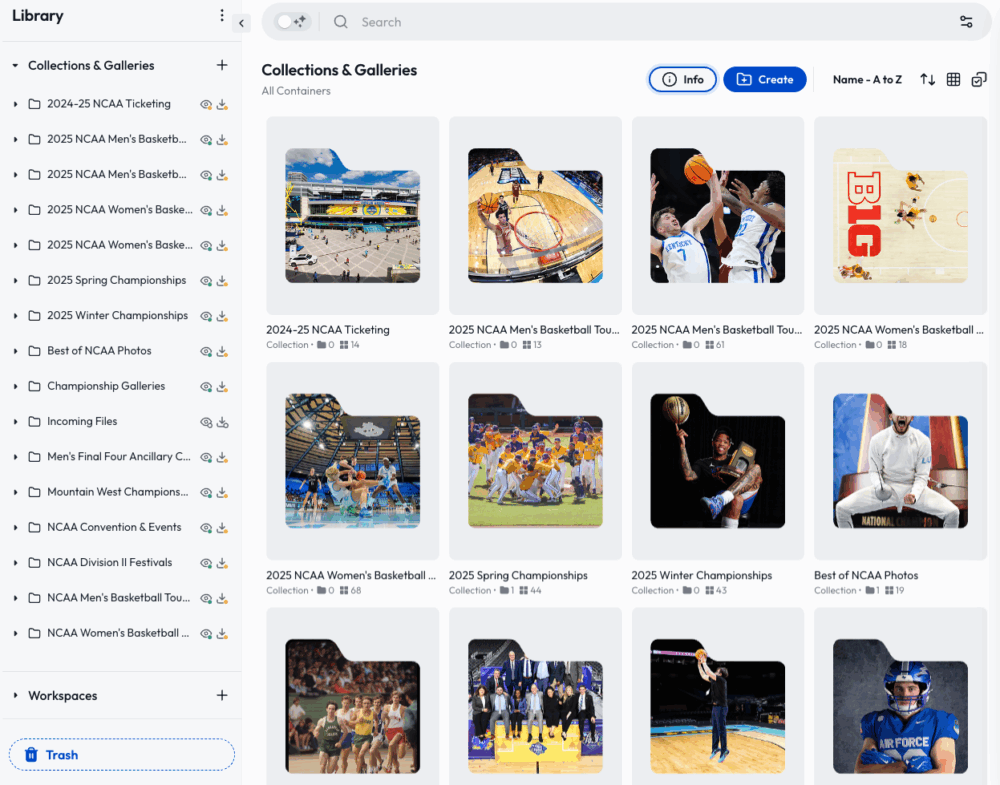Download the 2025 Spring Championships collection
Viewport: 1000px width, 785px height.
click(x=222, y=281)
